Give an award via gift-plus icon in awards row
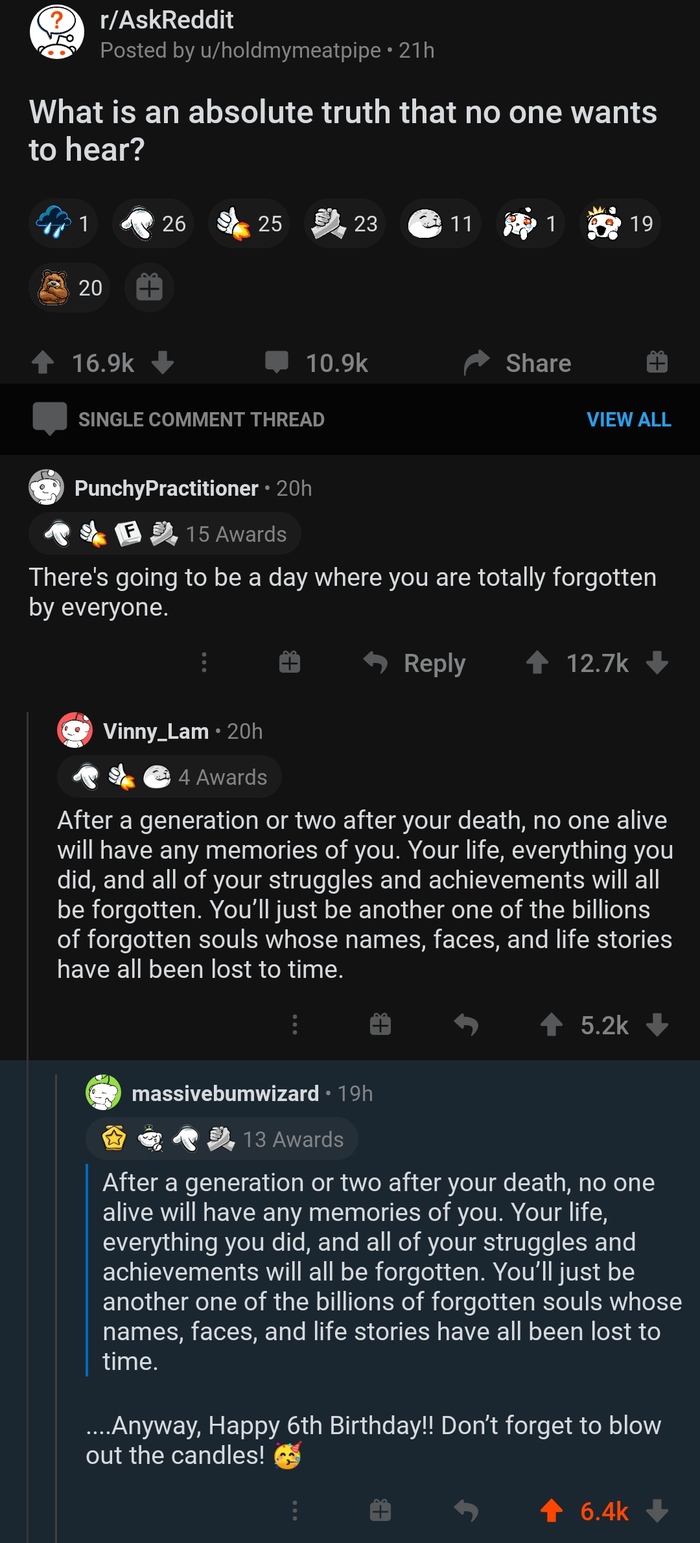This screenshot has height=1543, width=700. (x=149, y=288)
